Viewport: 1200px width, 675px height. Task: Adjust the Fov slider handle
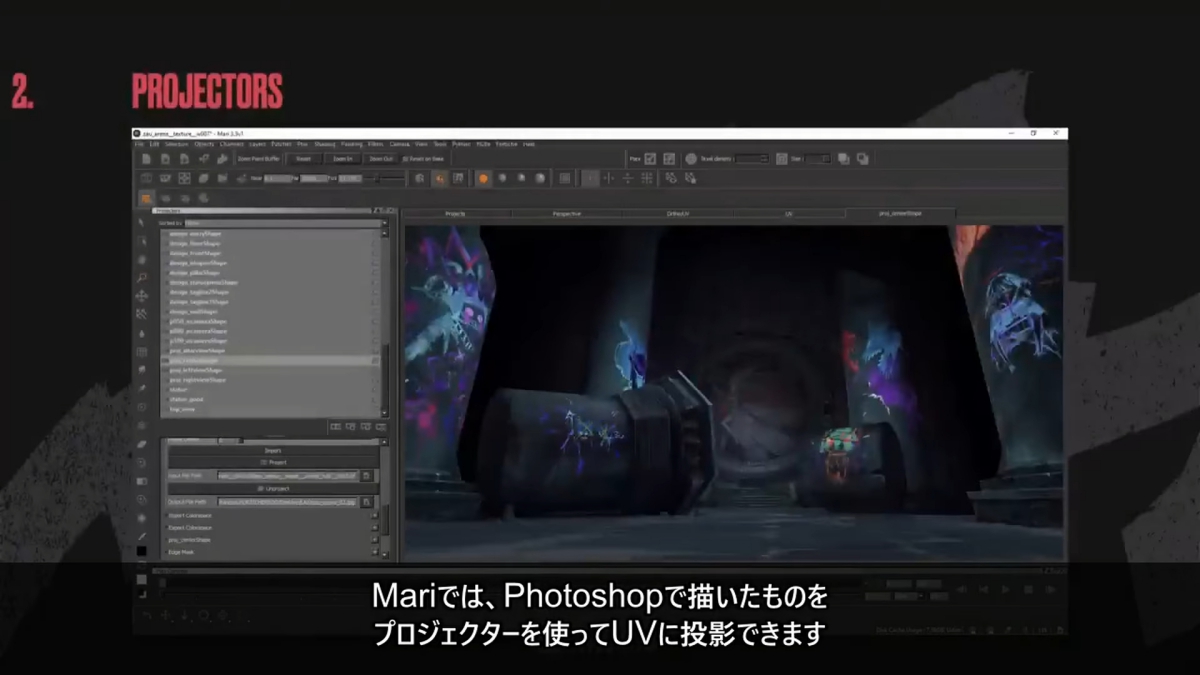point(377,179)
